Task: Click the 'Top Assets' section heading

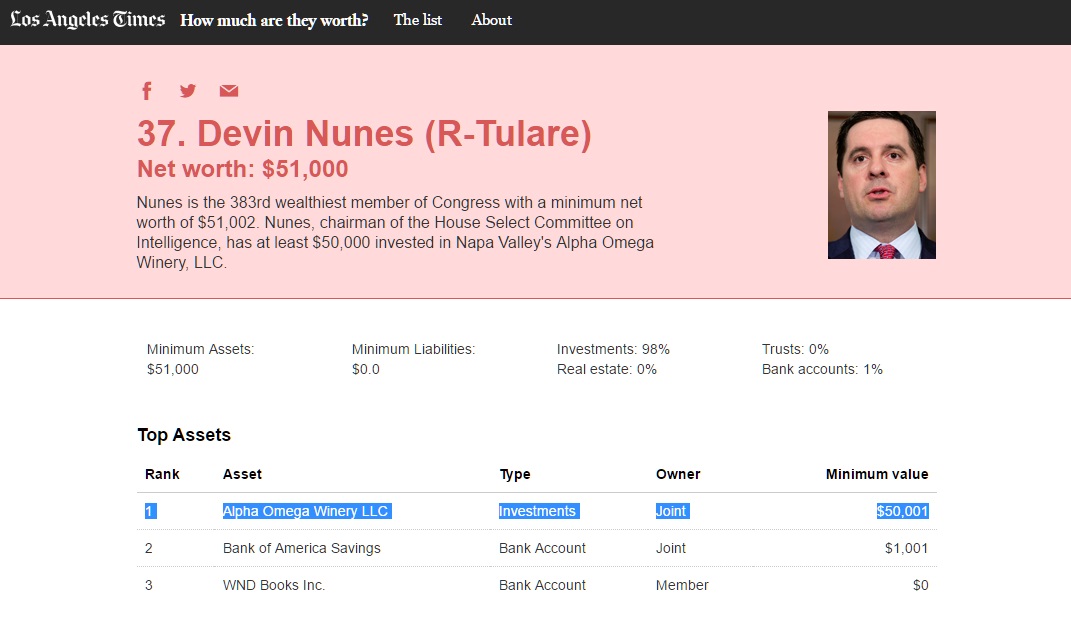Action: 184,435
